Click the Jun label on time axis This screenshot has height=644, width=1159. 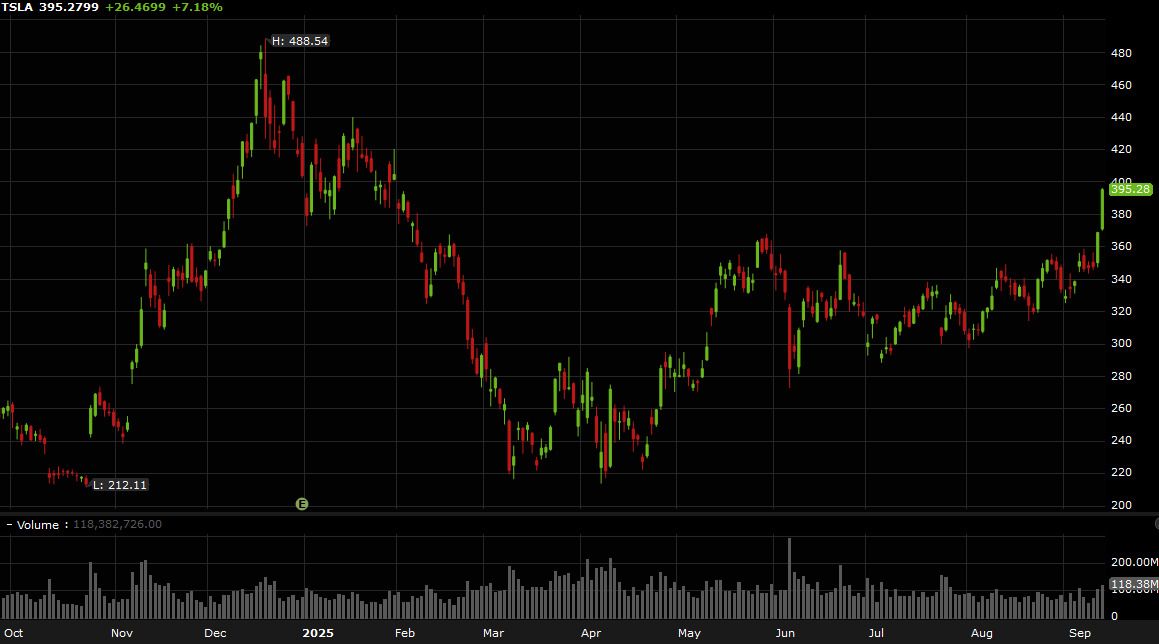pos(785,633)
